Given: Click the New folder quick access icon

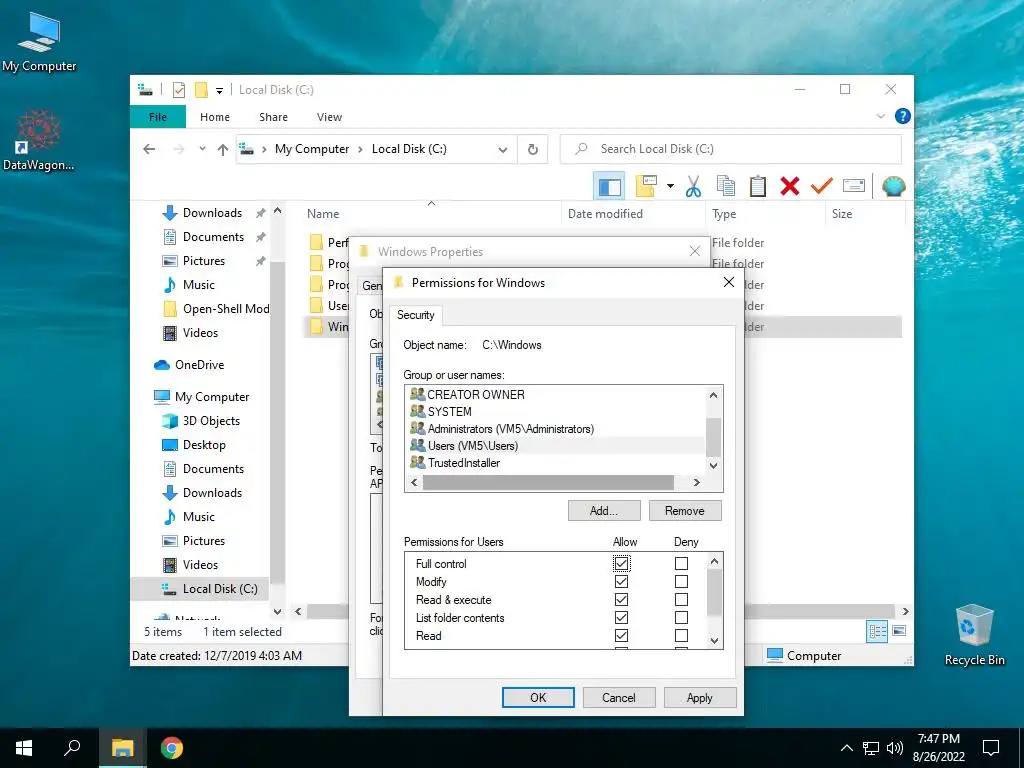Looking at the screenshot, I should tap(201, 90).
